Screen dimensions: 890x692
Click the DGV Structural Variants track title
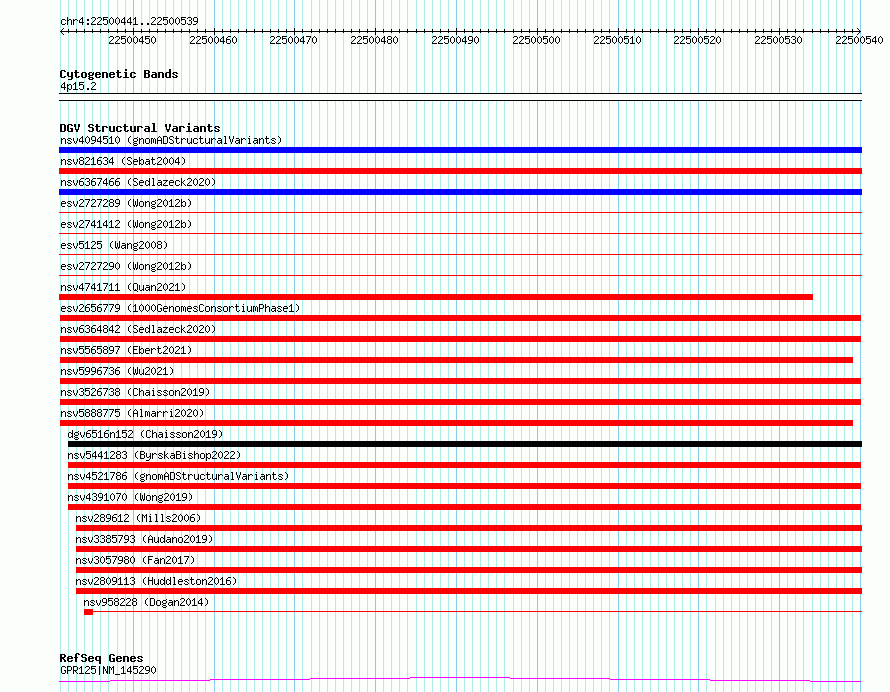tap(140, 128)
